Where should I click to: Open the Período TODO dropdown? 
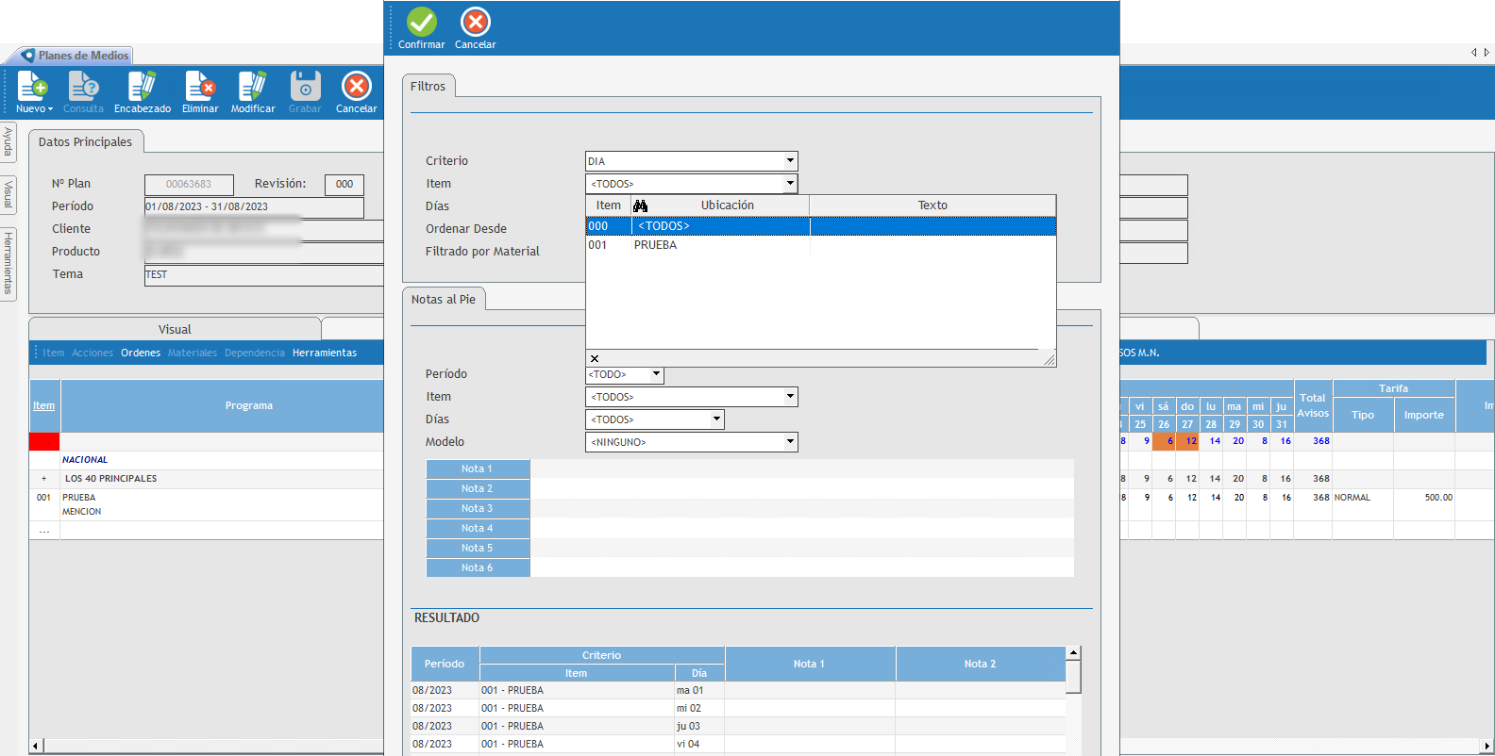click(x=656, y=374)
